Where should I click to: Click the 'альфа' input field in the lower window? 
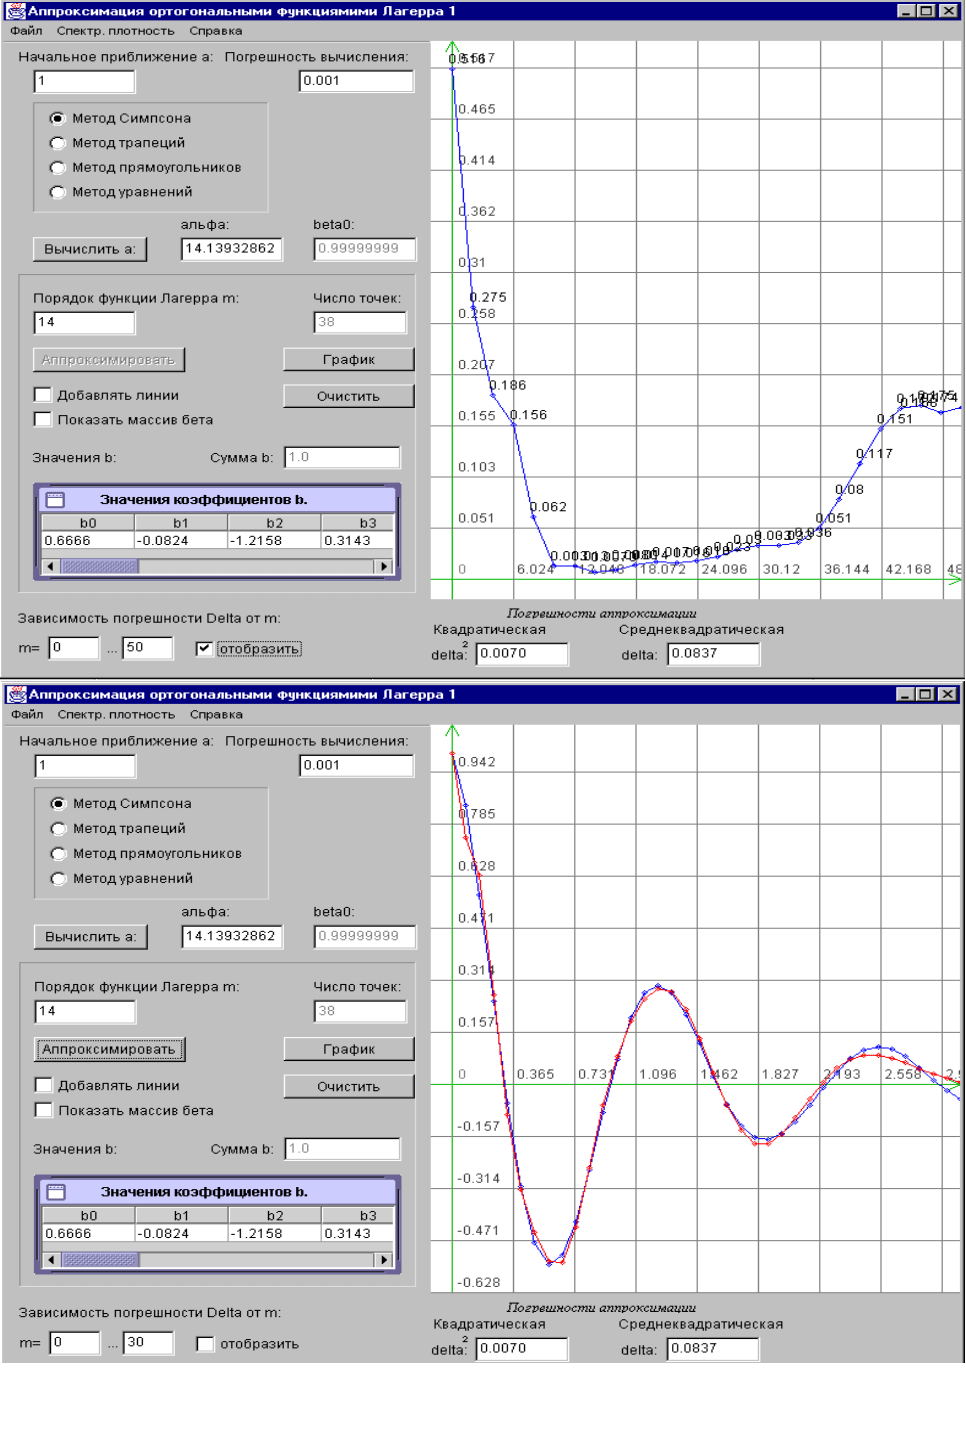click(x=232, y=936)
